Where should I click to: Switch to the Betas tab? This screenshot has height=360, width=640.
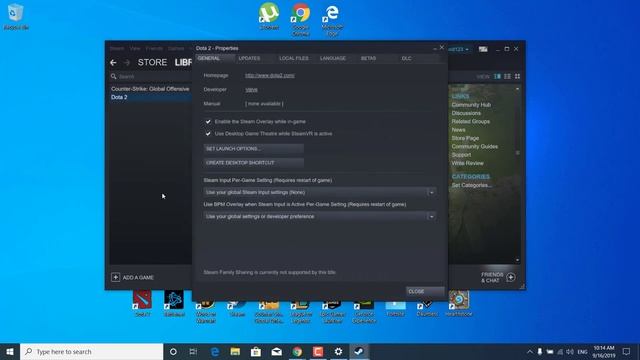[x=369, y=58]
